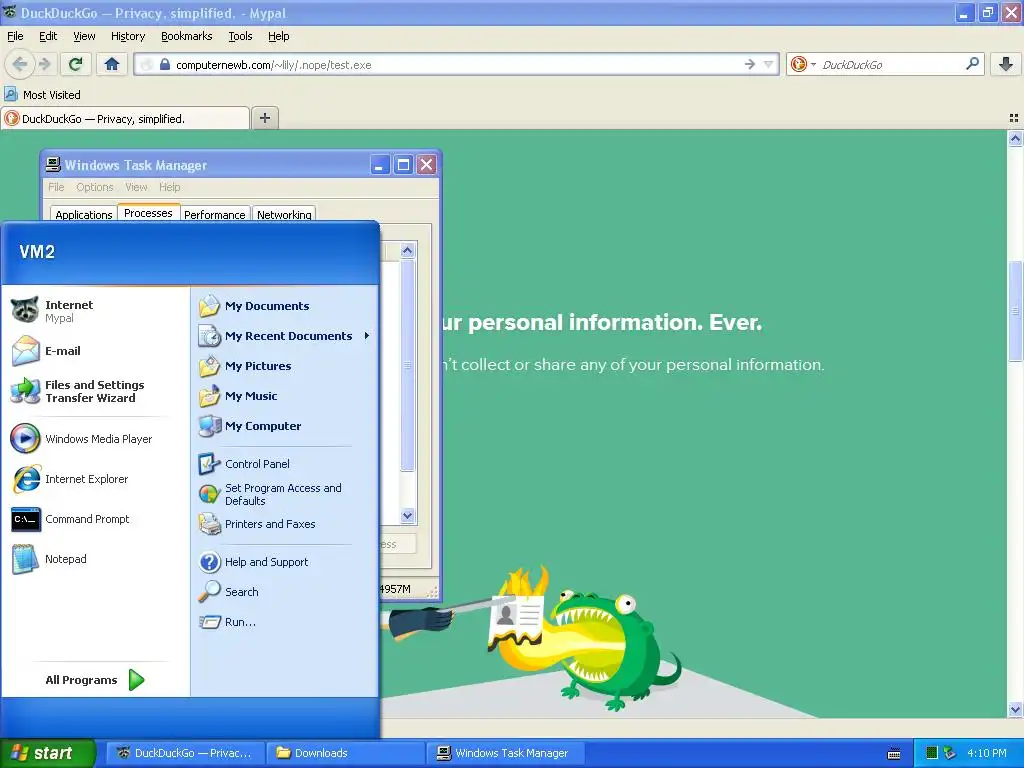Open My Pictures folder
This screenshot has height=768, width=1024.
tap(285, 366)
